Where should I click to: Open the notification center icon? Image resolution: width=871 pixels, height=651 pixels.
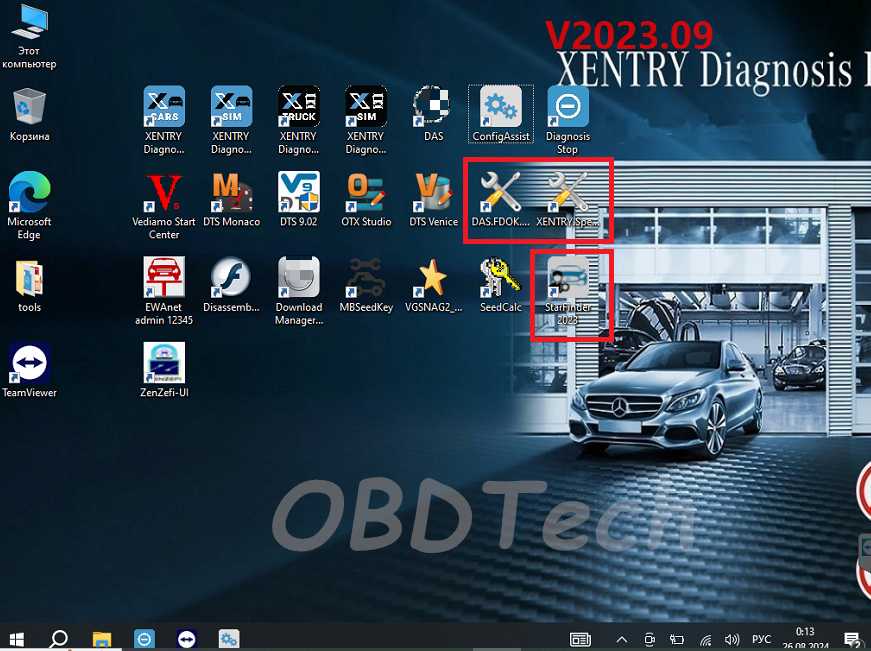pyautogui.click(x=852, y=640)
